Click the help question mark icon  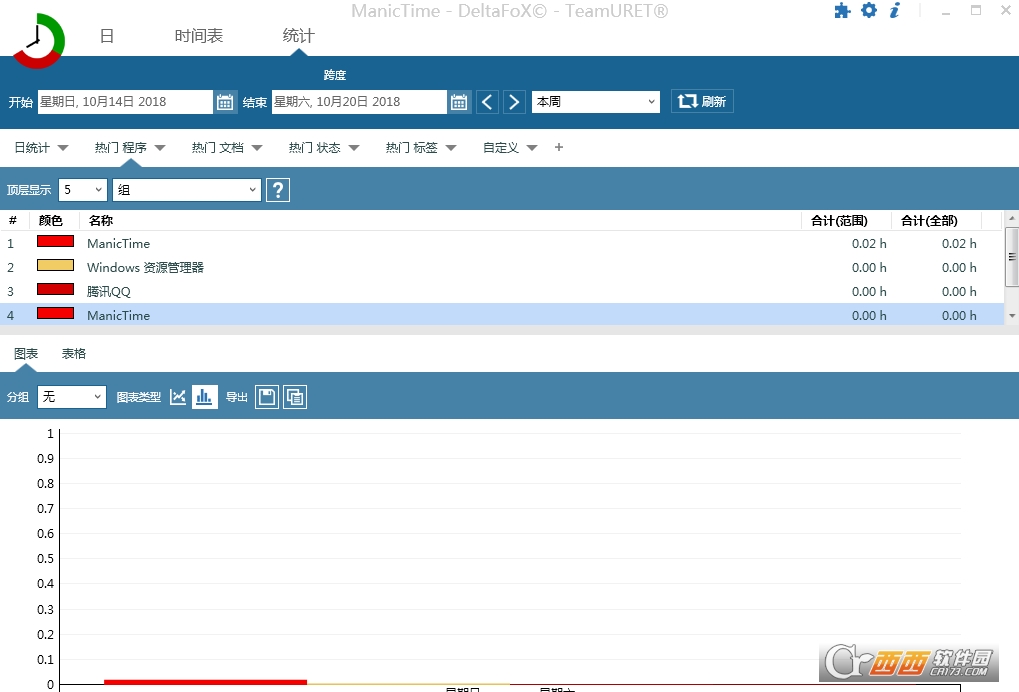point(278,190)
